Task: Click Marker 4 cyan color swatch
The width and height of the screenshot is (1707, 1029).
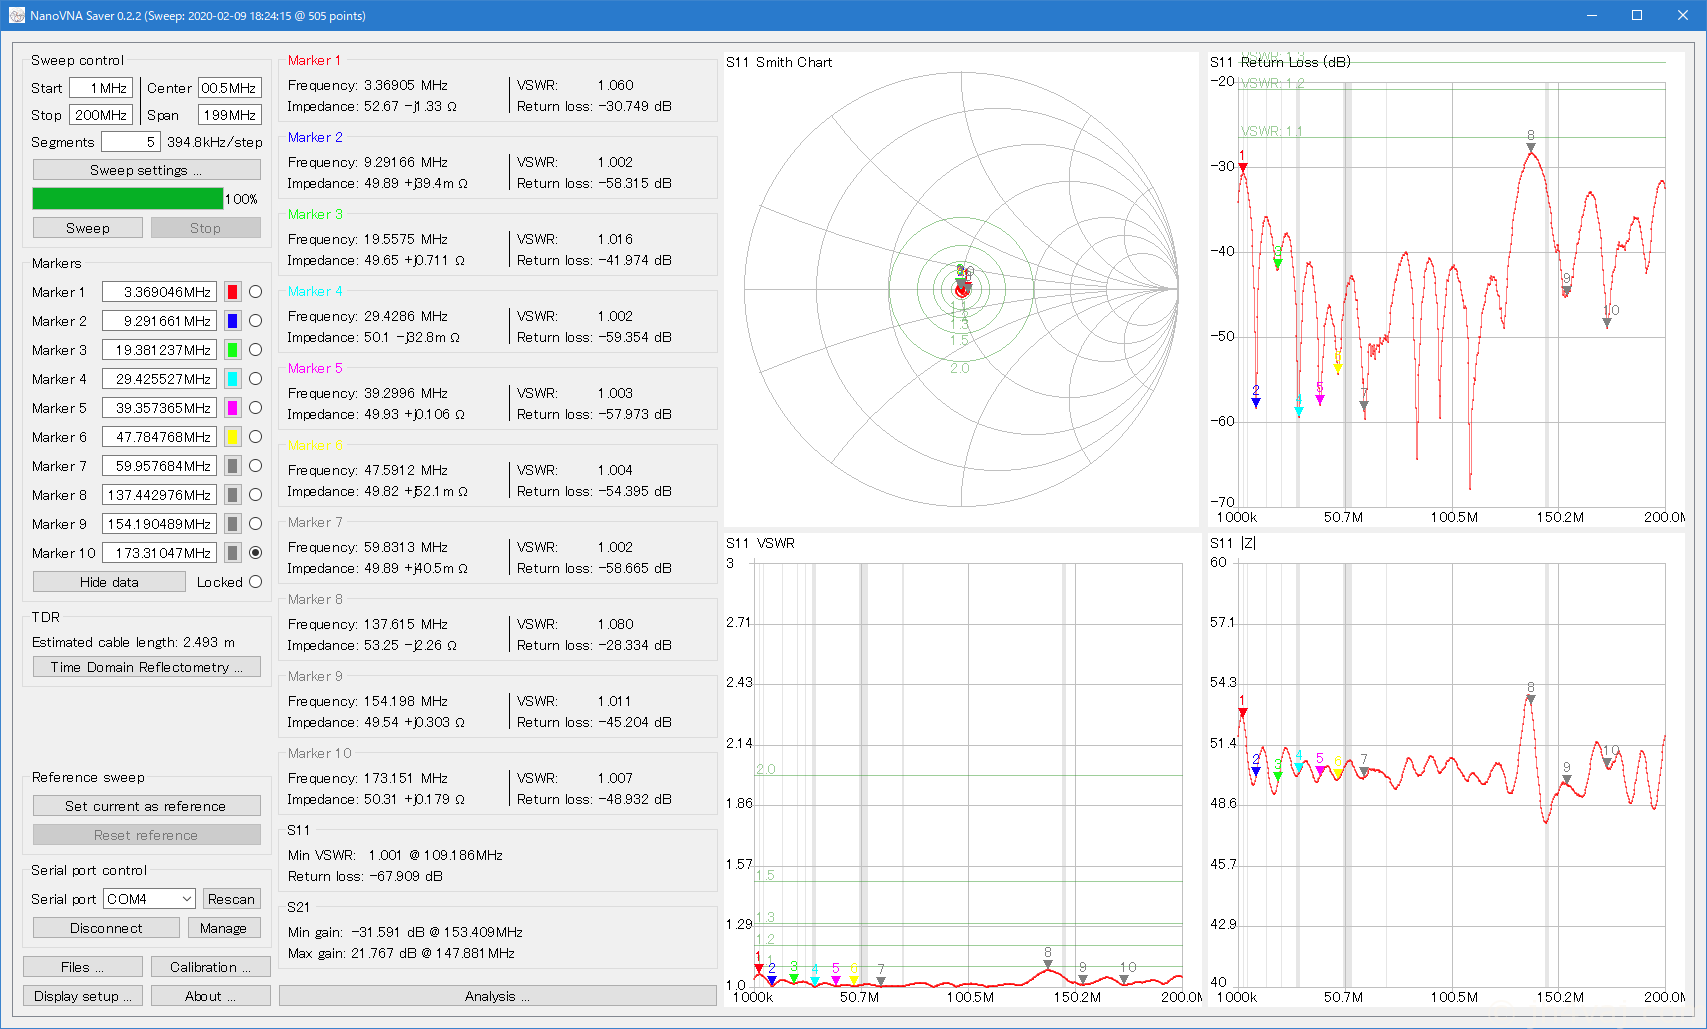Action: click(232, 379)
